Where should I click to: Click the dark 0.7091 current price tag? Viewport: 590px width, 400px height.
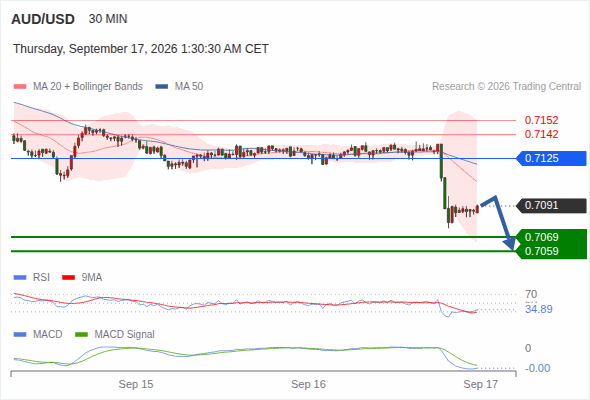point(551,205)
